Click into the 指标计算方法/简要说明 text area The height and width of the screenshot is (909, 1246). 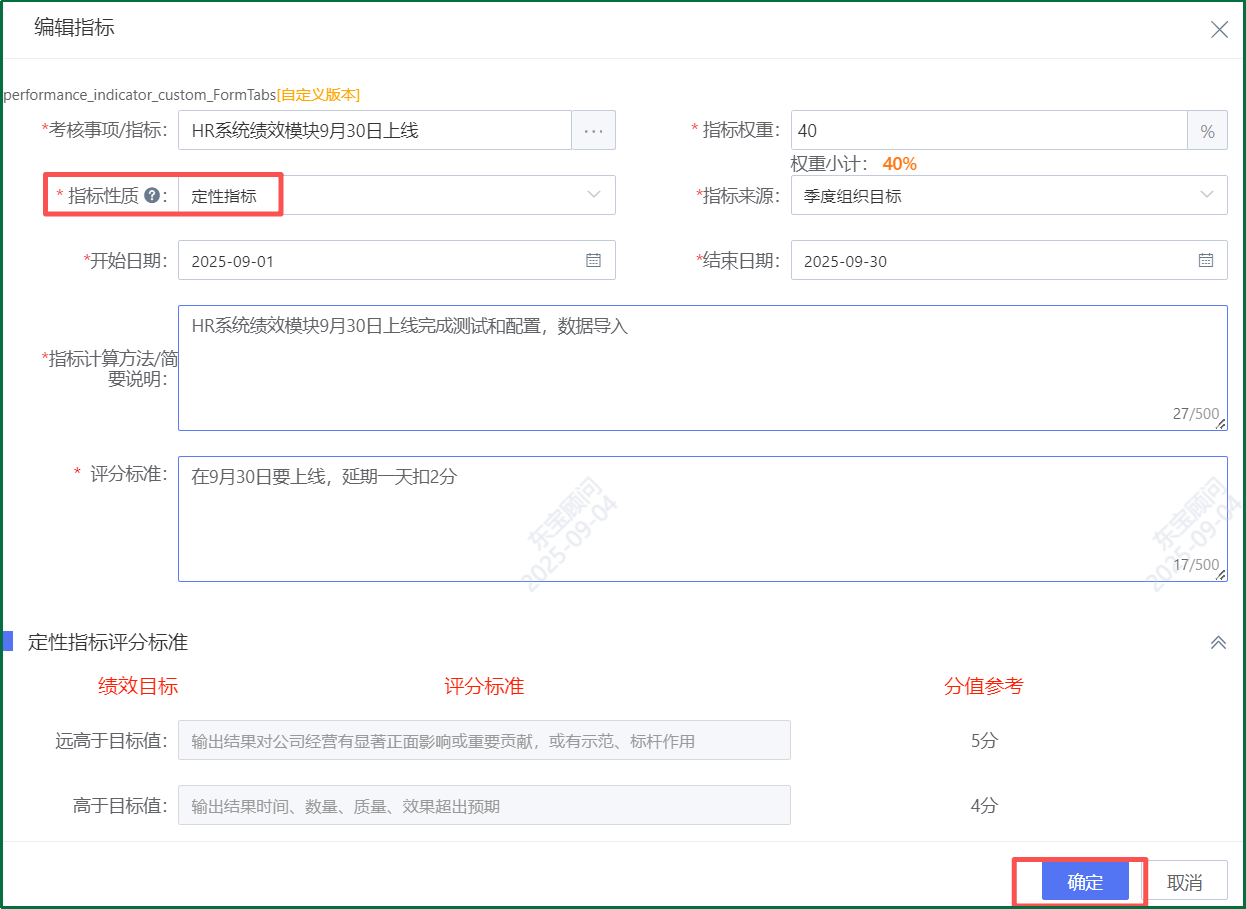702,368
